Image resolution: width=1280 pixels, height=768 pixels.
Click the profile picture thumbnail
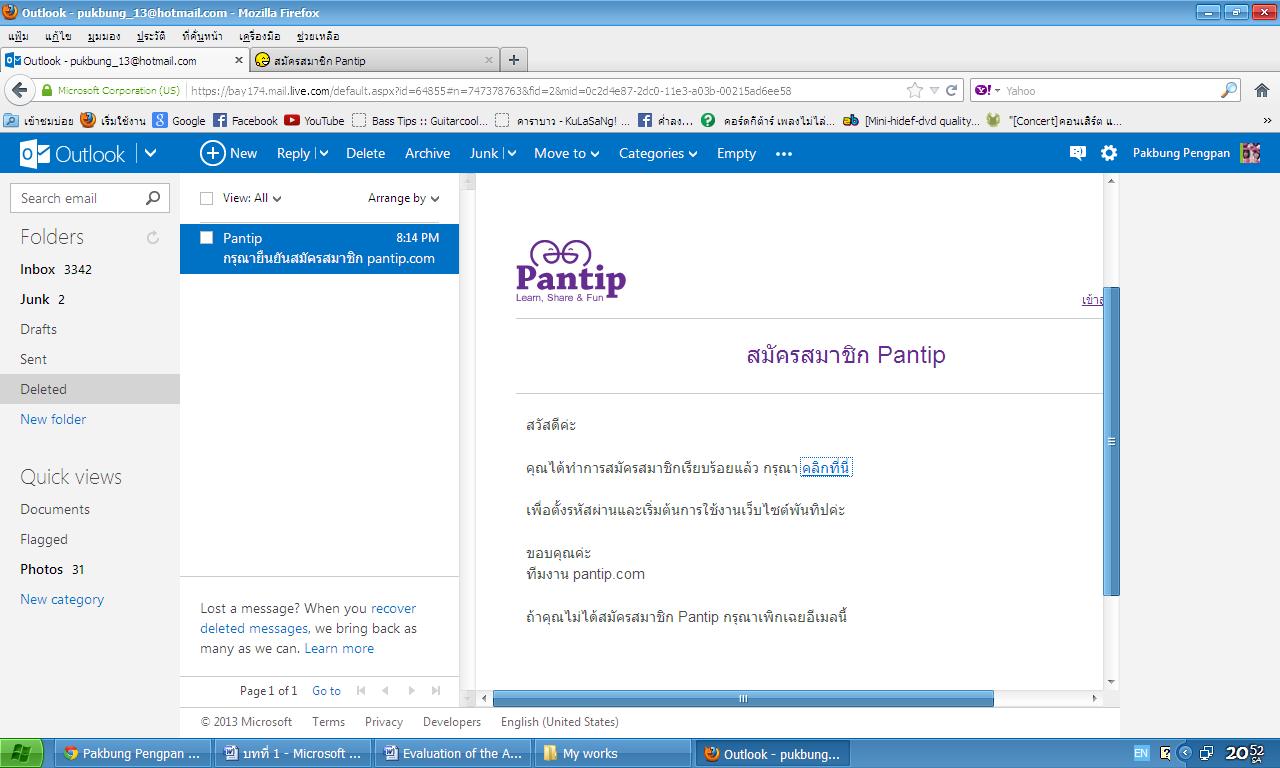[1250, 153]
